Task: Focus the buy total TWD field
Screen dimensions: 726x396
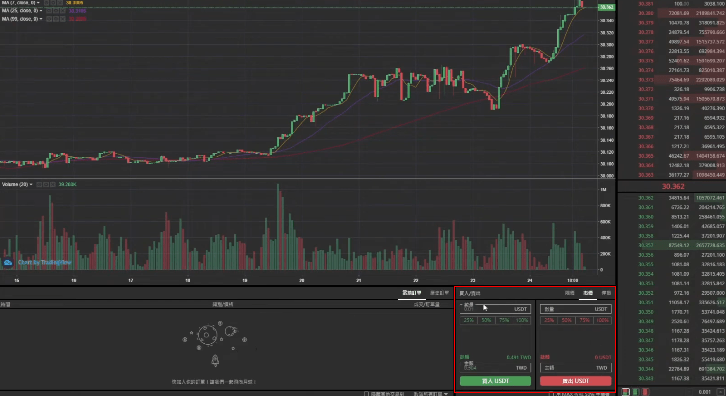Action: 495,367
